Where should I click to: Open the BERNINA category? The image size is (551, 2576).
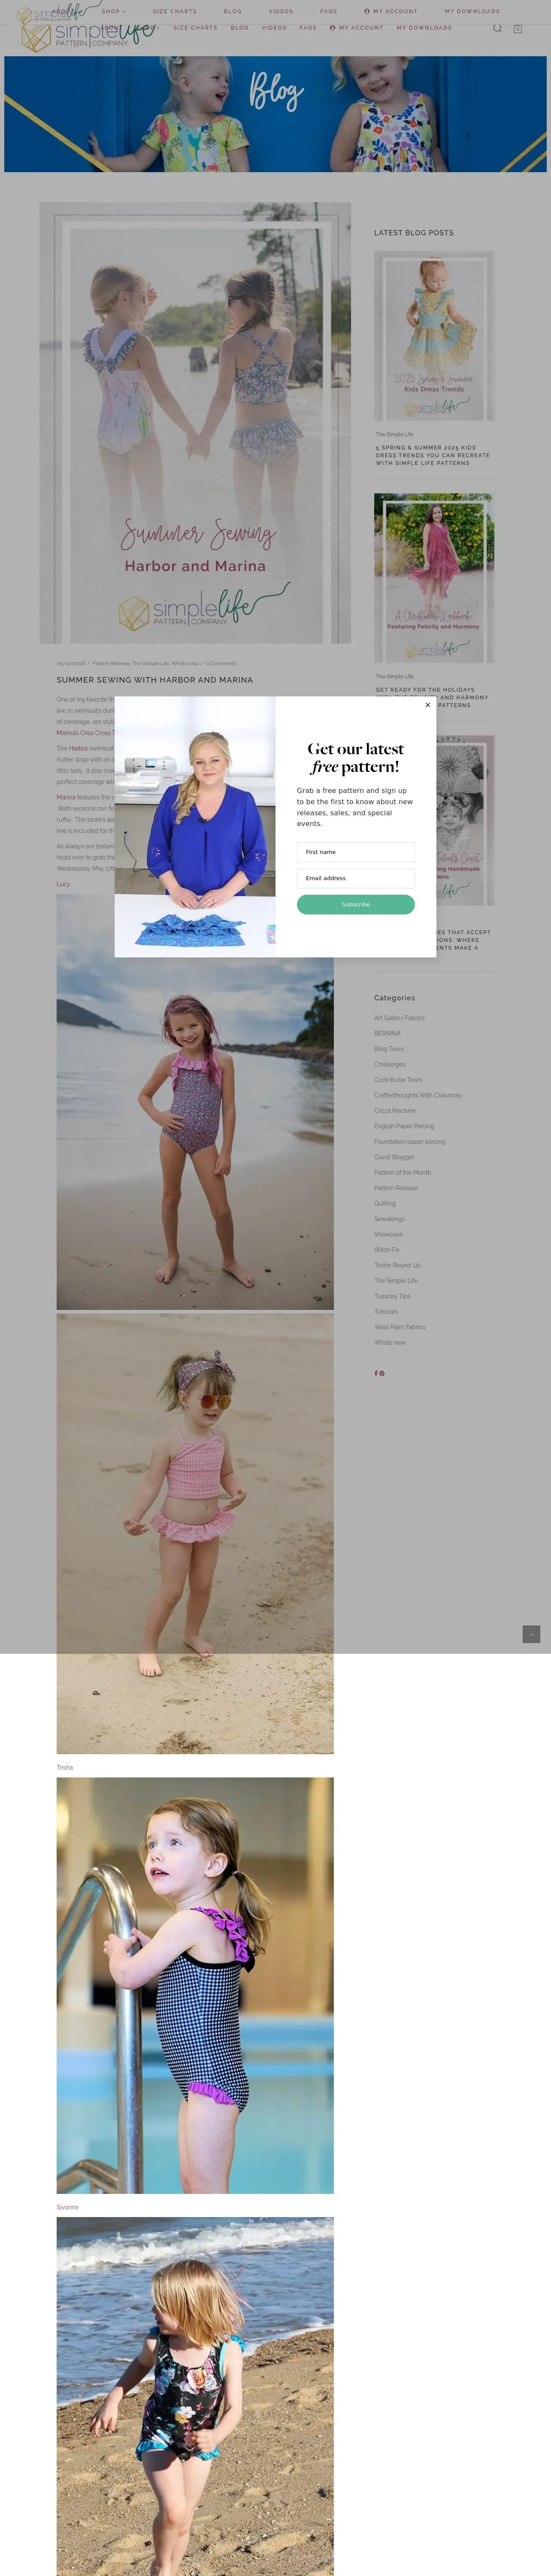click(x=387, y=1033)
